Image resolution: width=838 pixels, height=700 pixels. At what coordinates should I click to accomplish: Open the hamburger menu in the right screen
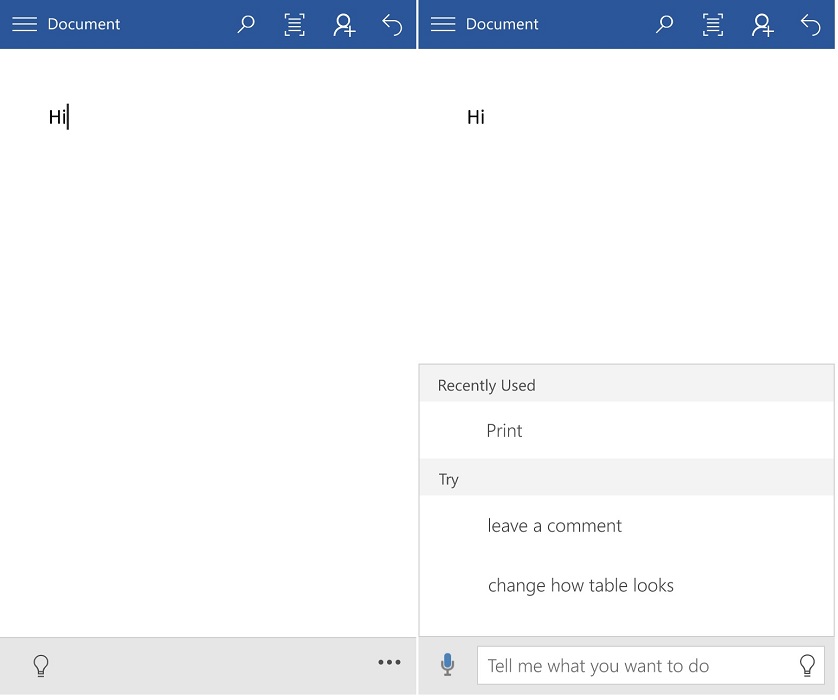point(443,24)
